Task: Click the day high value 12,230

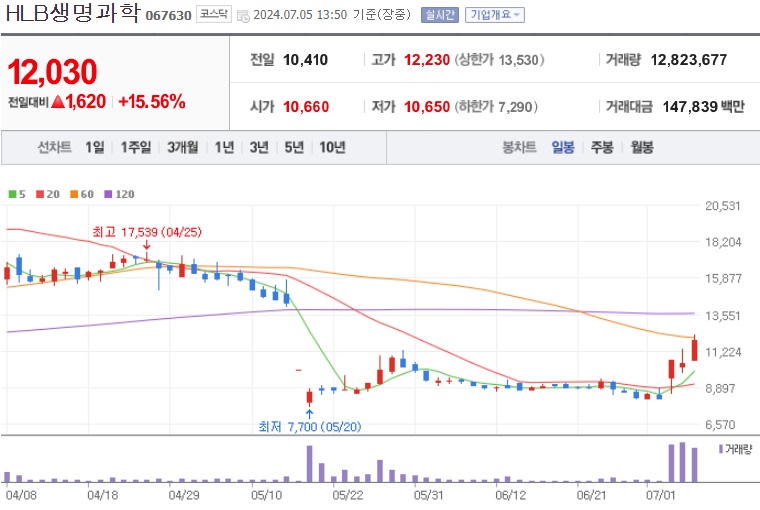Action: tap(427, 60)
